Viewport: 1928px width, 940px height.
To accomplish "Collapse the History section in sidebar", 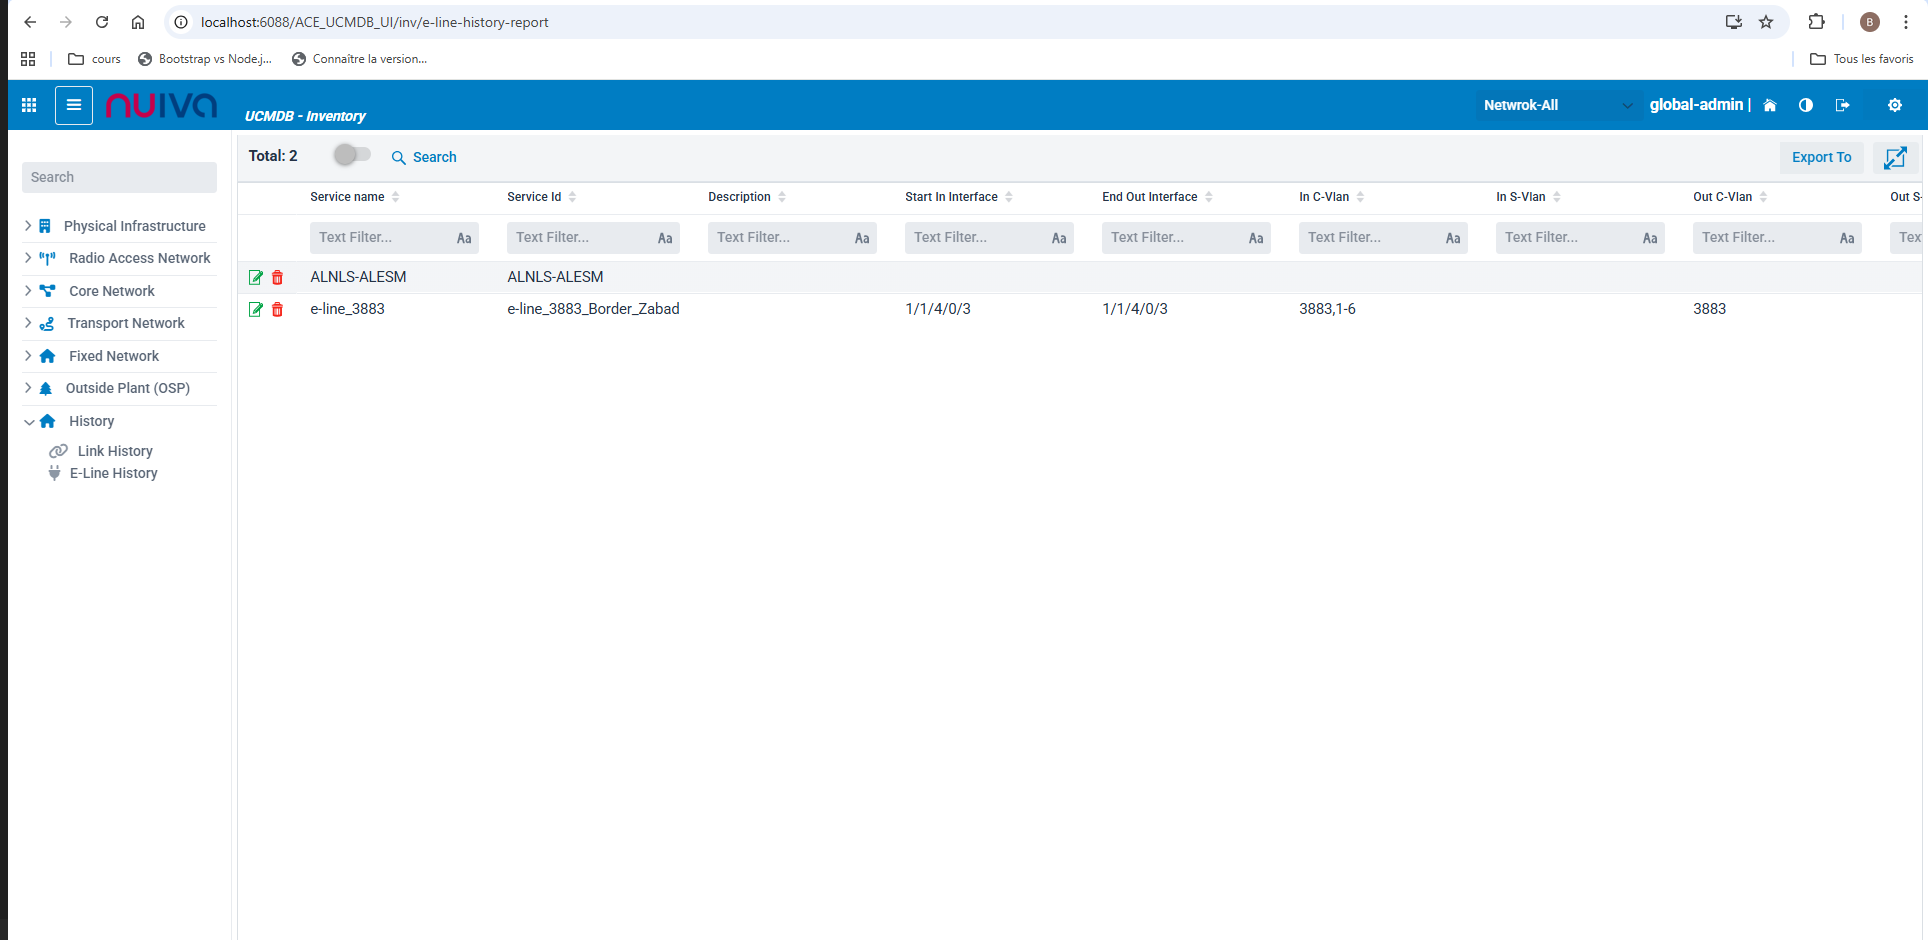I will coord(29,422).
